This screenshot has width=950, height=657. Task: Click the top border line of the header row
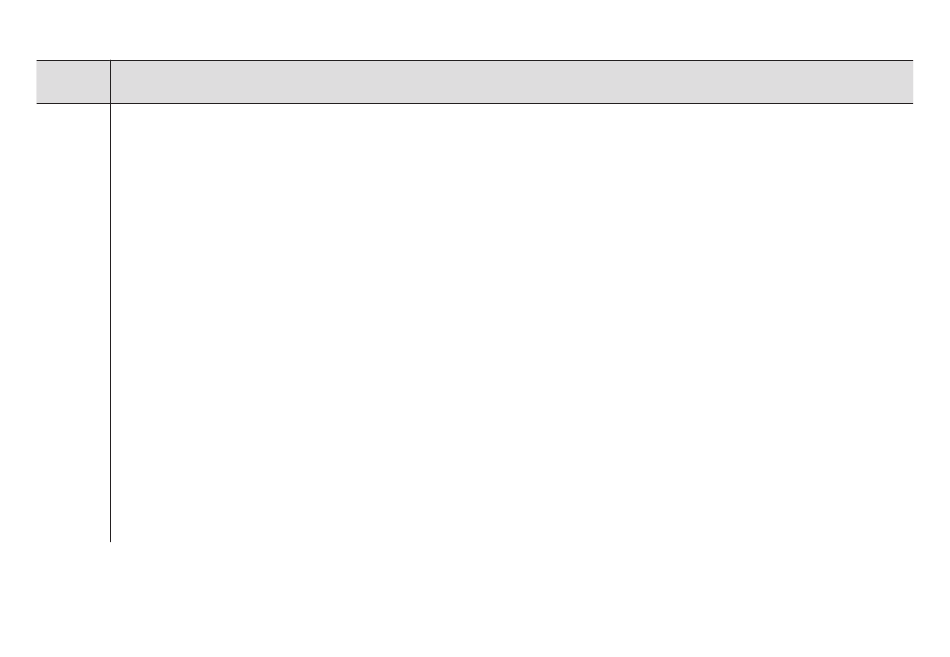tap(474, 61)
